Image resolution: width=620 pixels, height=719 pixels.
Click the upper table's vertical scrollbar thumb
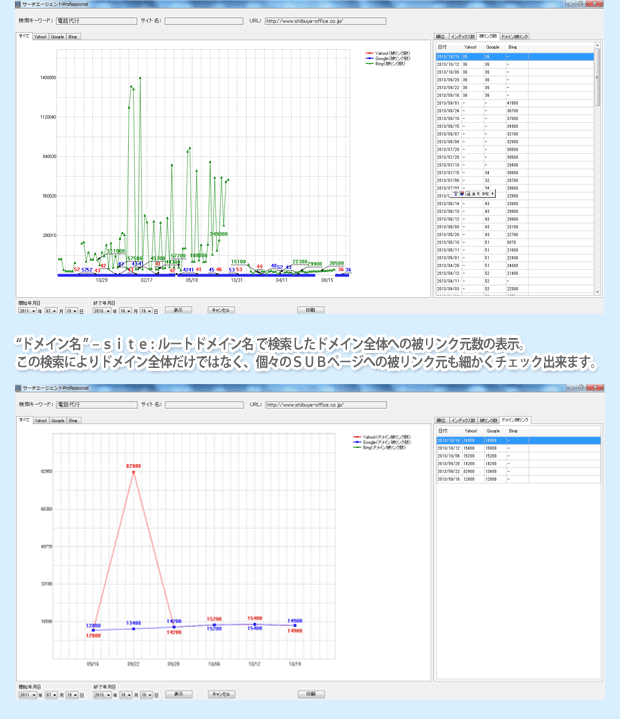coord(597,78)
